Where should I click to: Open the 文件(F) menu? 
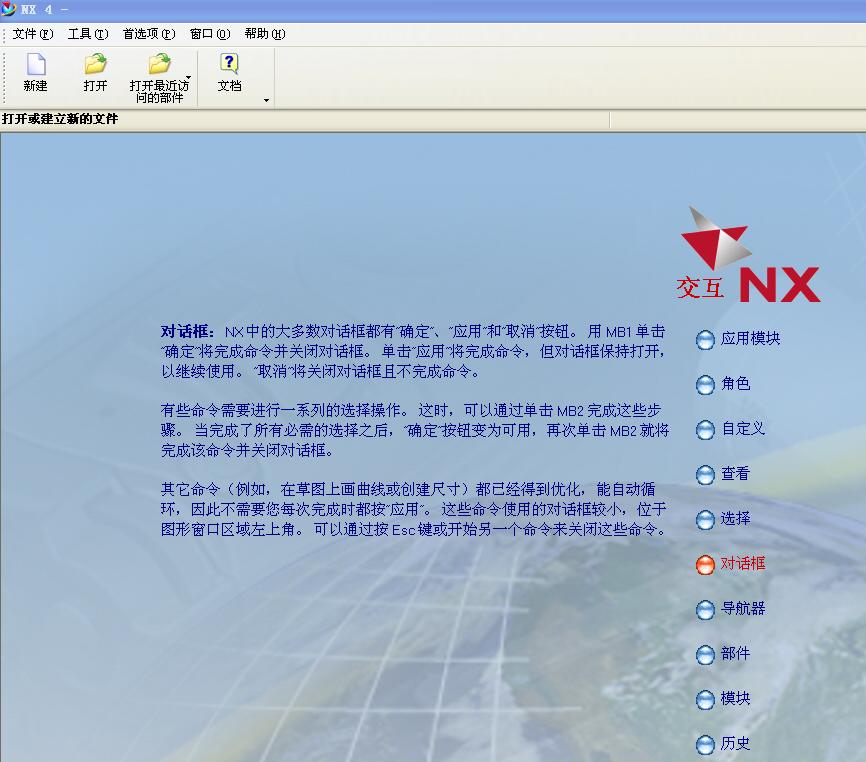coord(33,34)
